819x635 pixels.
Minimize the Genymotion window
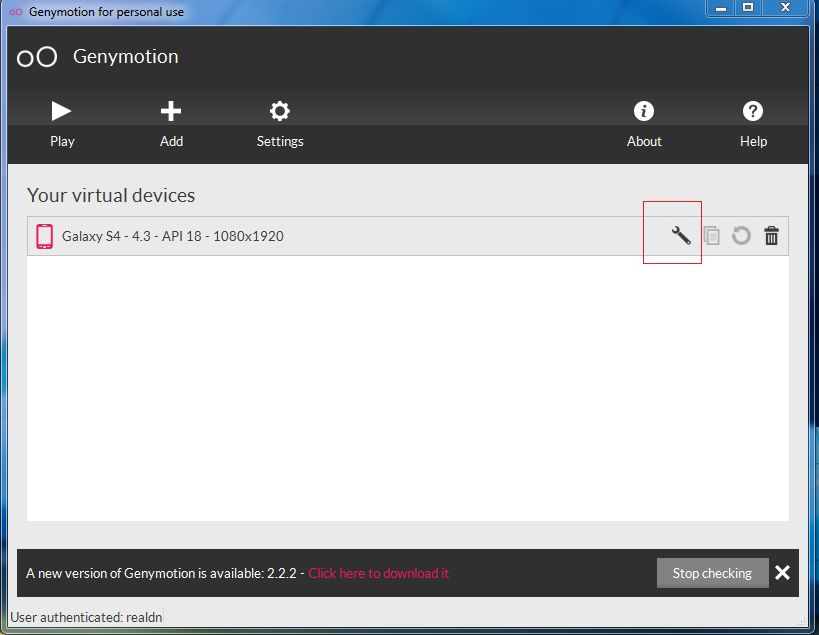[x=721, y=8]
